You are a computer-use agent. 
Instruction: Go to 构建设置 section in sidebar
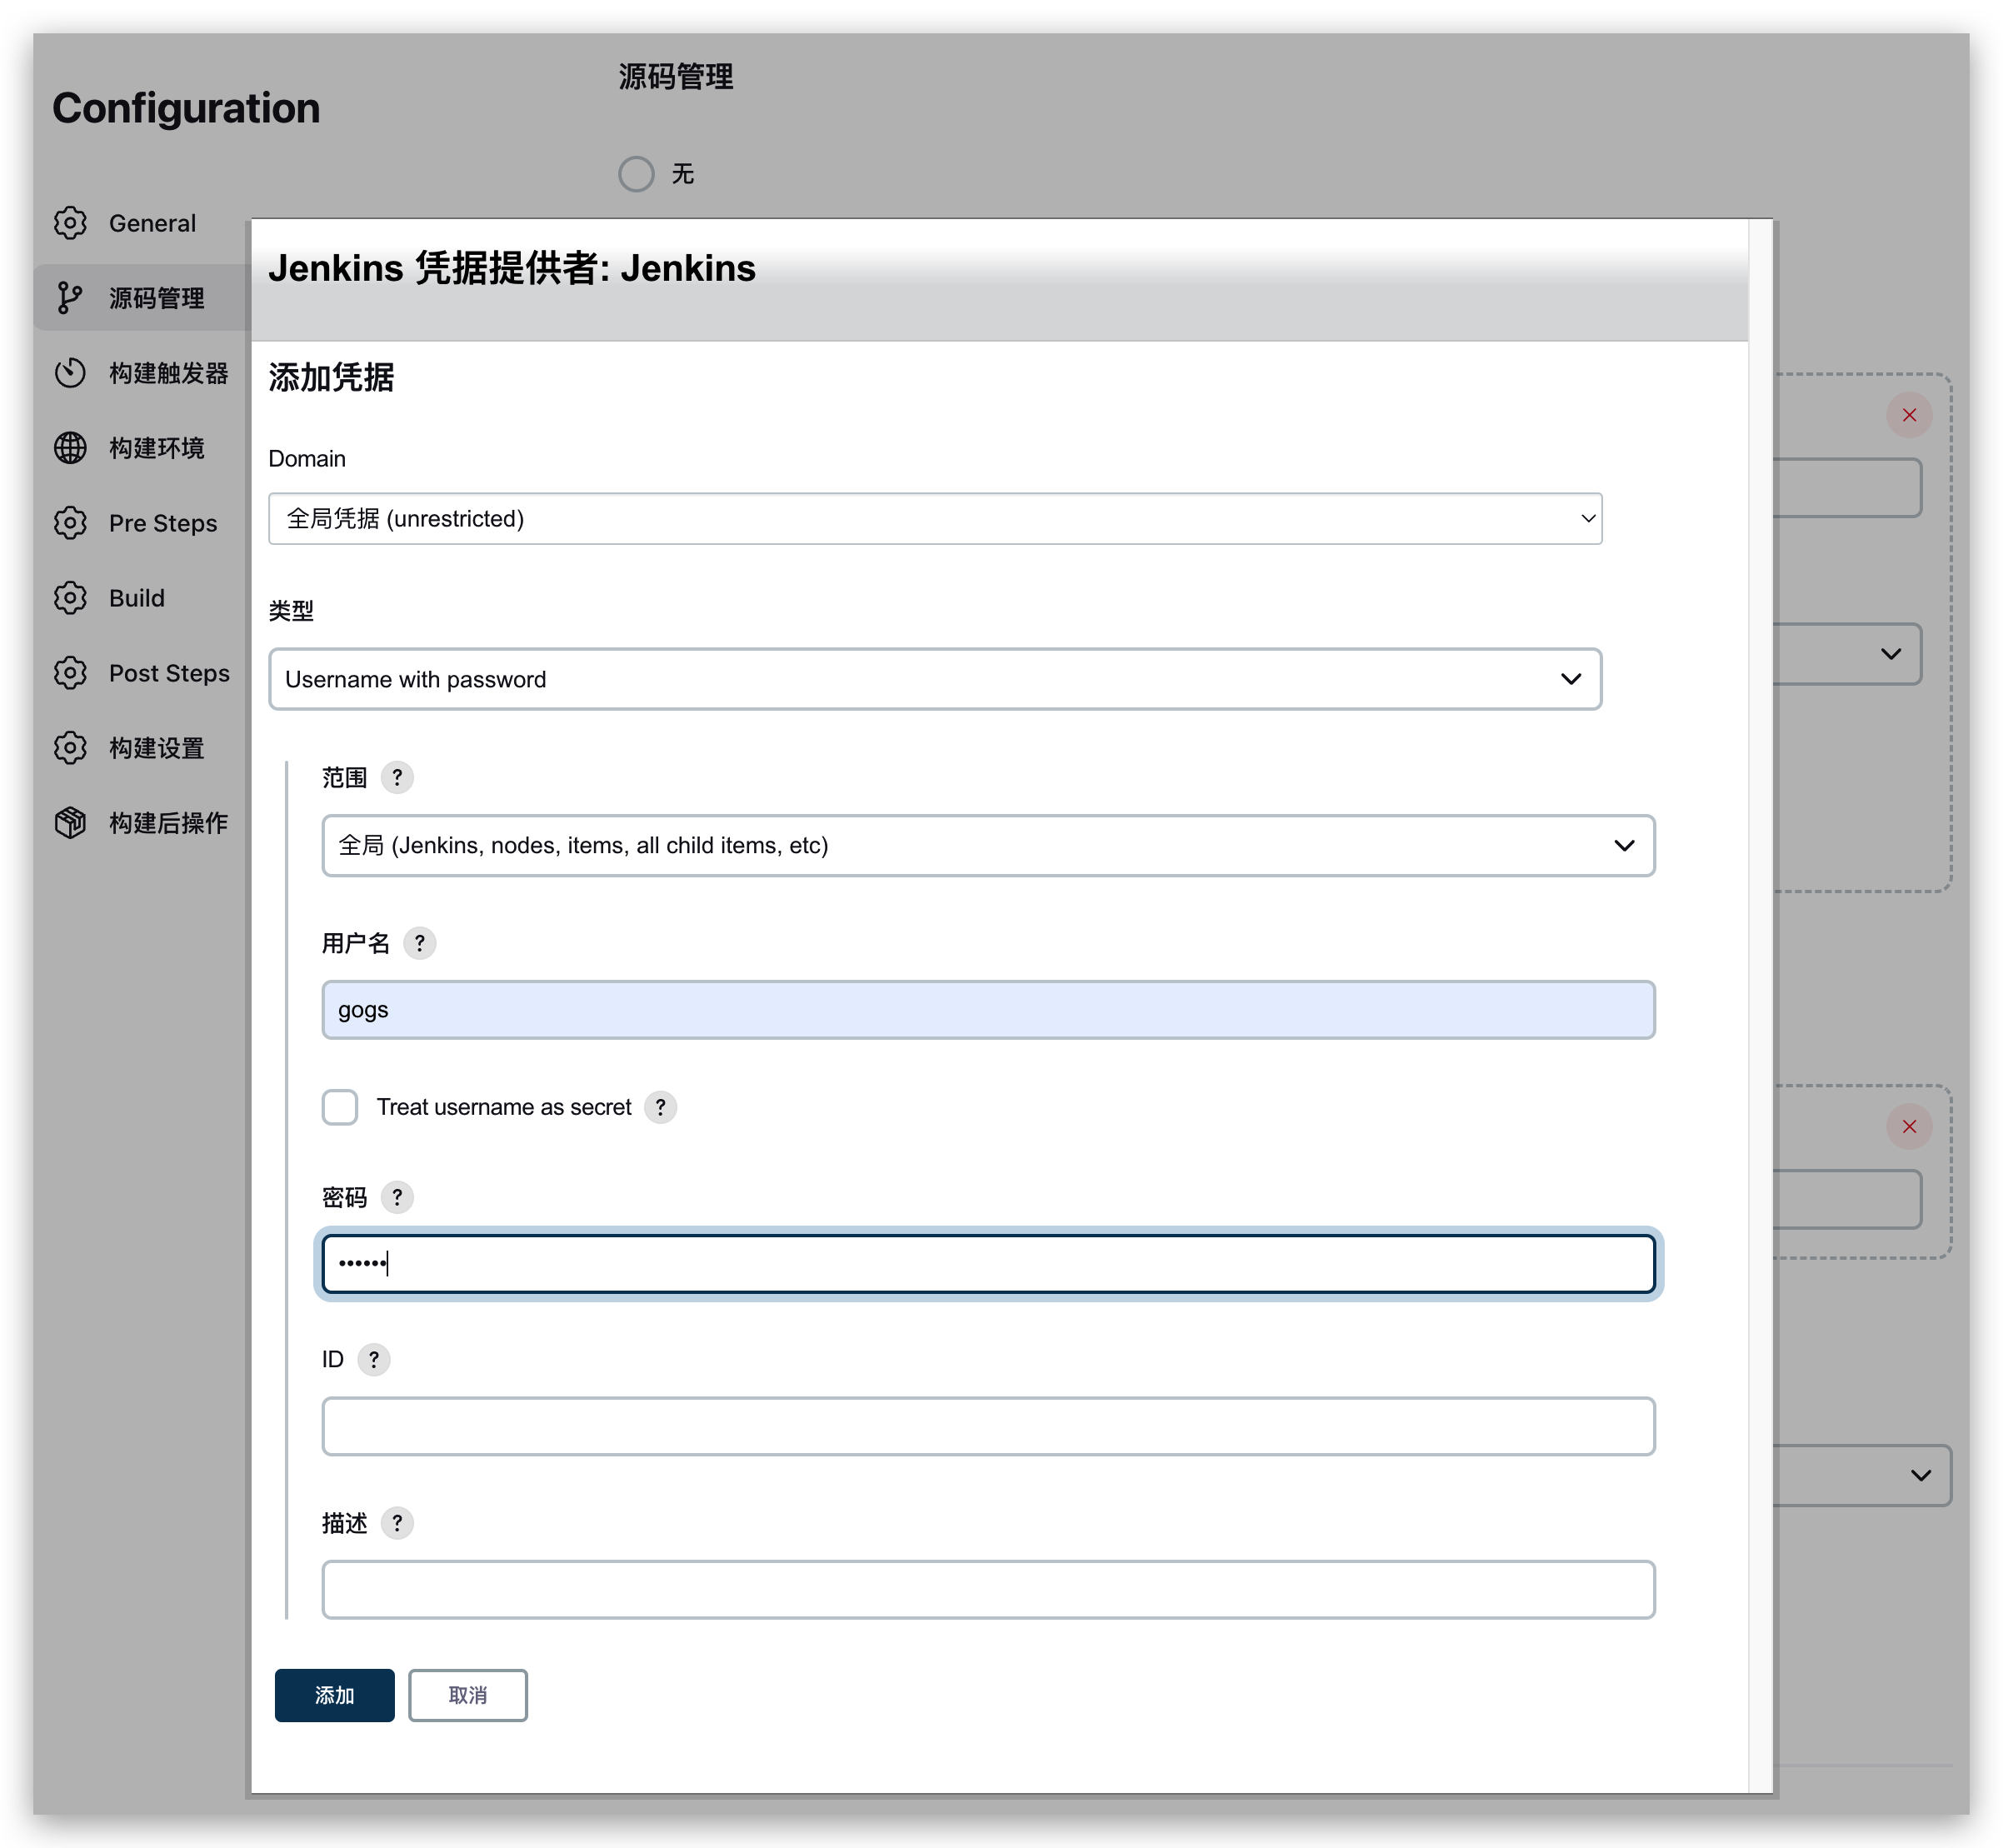point(157,748)
